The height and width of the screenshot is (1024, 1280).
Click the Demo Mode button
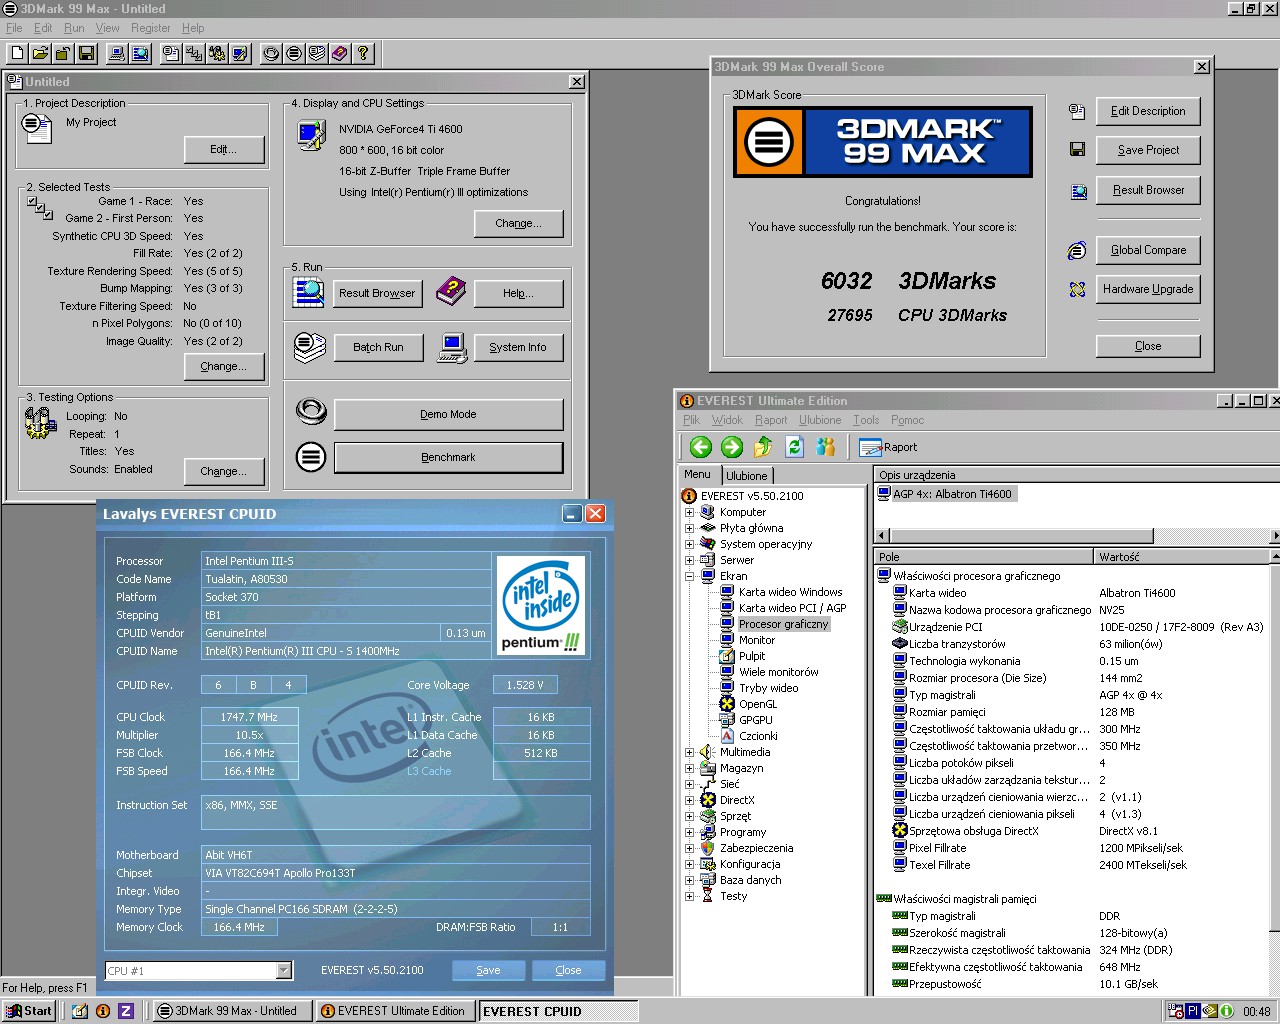pyautogui.click(x=448, y=414)
